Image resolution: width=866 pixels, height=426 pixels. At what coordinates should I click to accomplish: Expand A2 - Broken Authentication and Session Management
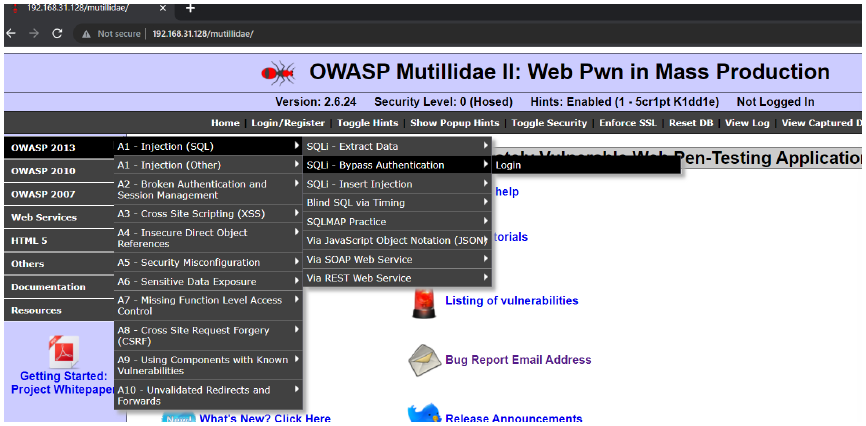pyautogui.click(x=208, y=190)
